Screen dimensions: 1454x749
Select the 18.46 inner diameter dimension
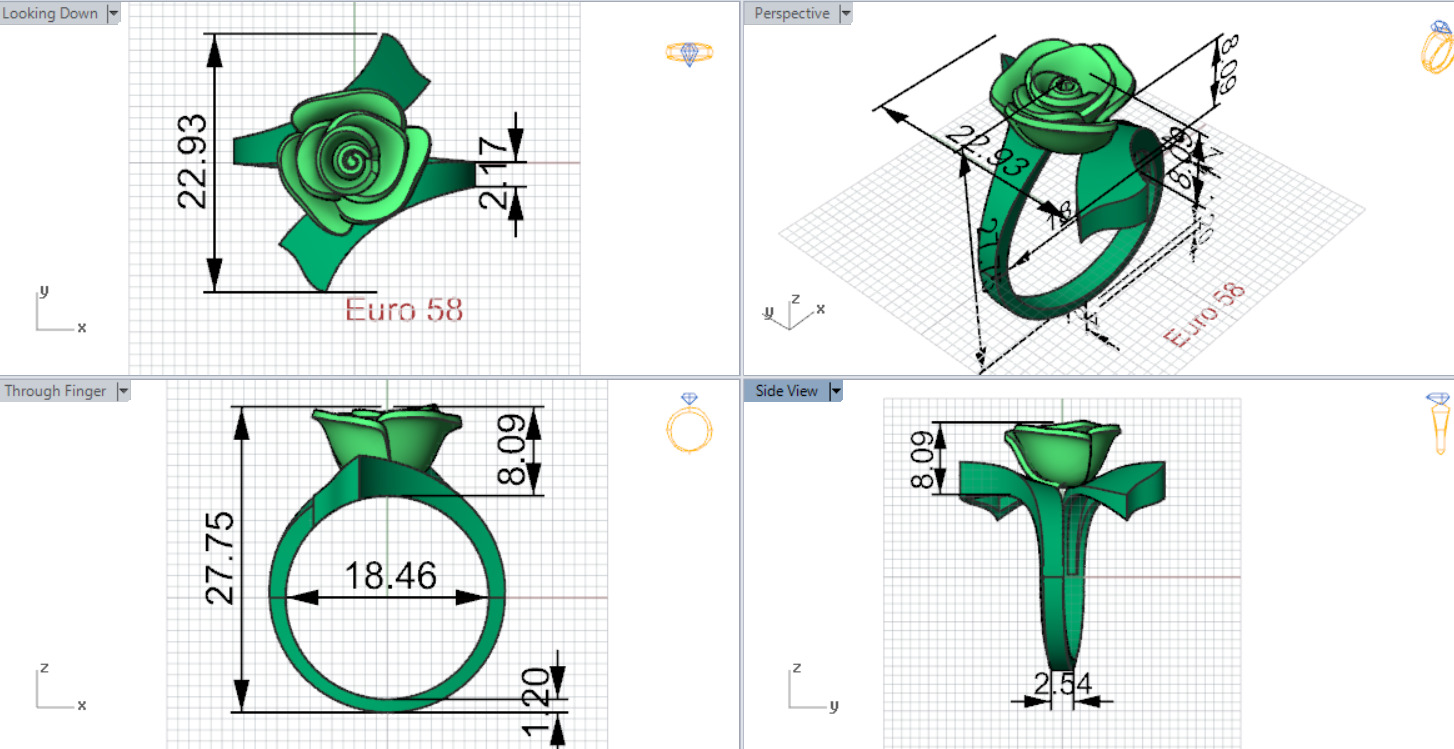click(391, 575)
